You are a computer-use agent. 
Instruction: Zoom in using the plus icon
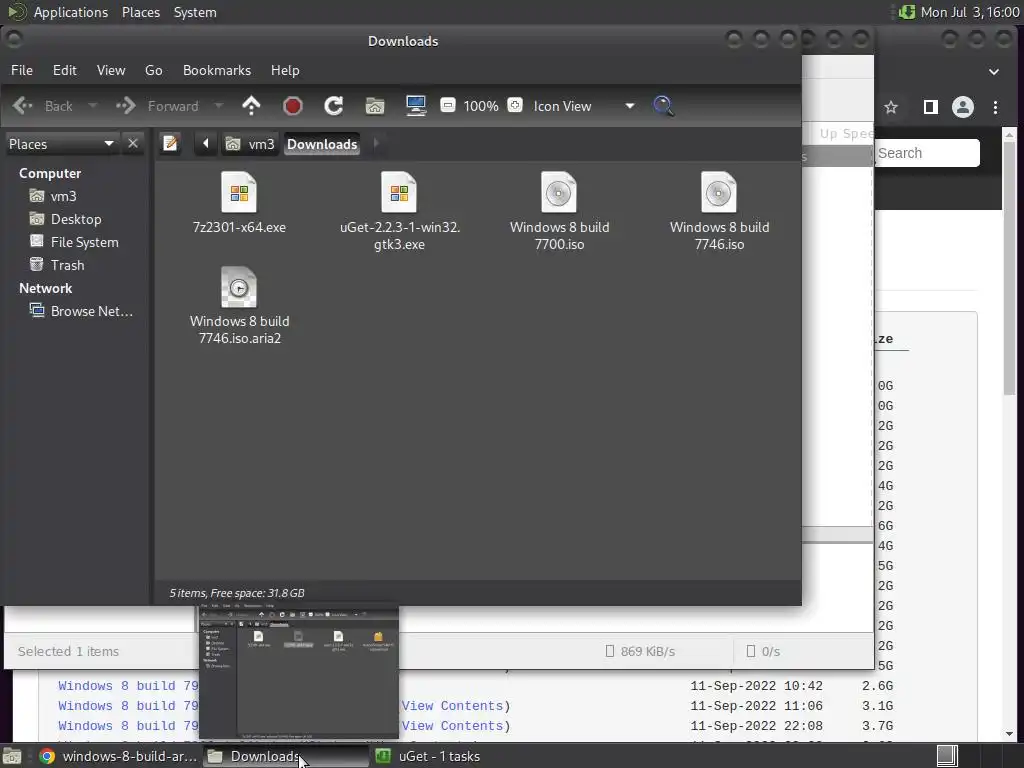pos(515,105)
